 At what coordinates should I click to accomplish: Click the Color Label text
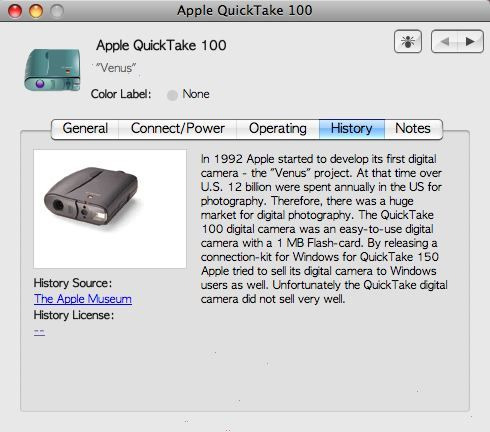pos(121,94)
